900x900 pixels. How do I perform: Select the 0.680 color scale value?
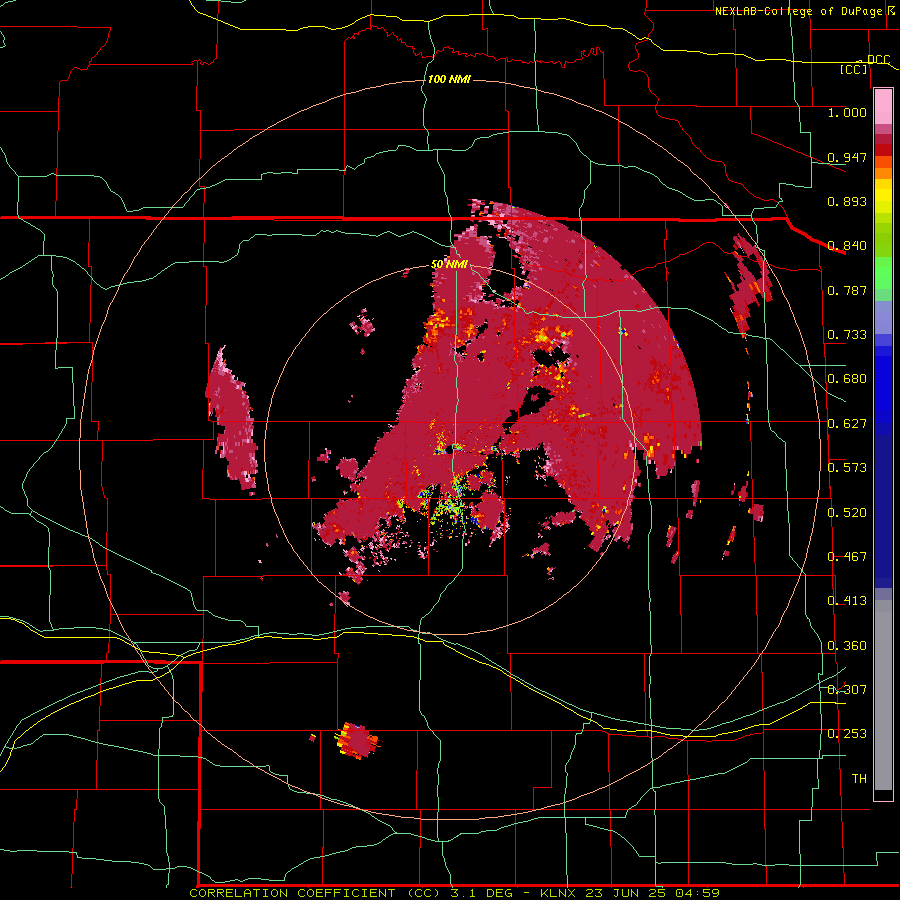tap(847, 379)
